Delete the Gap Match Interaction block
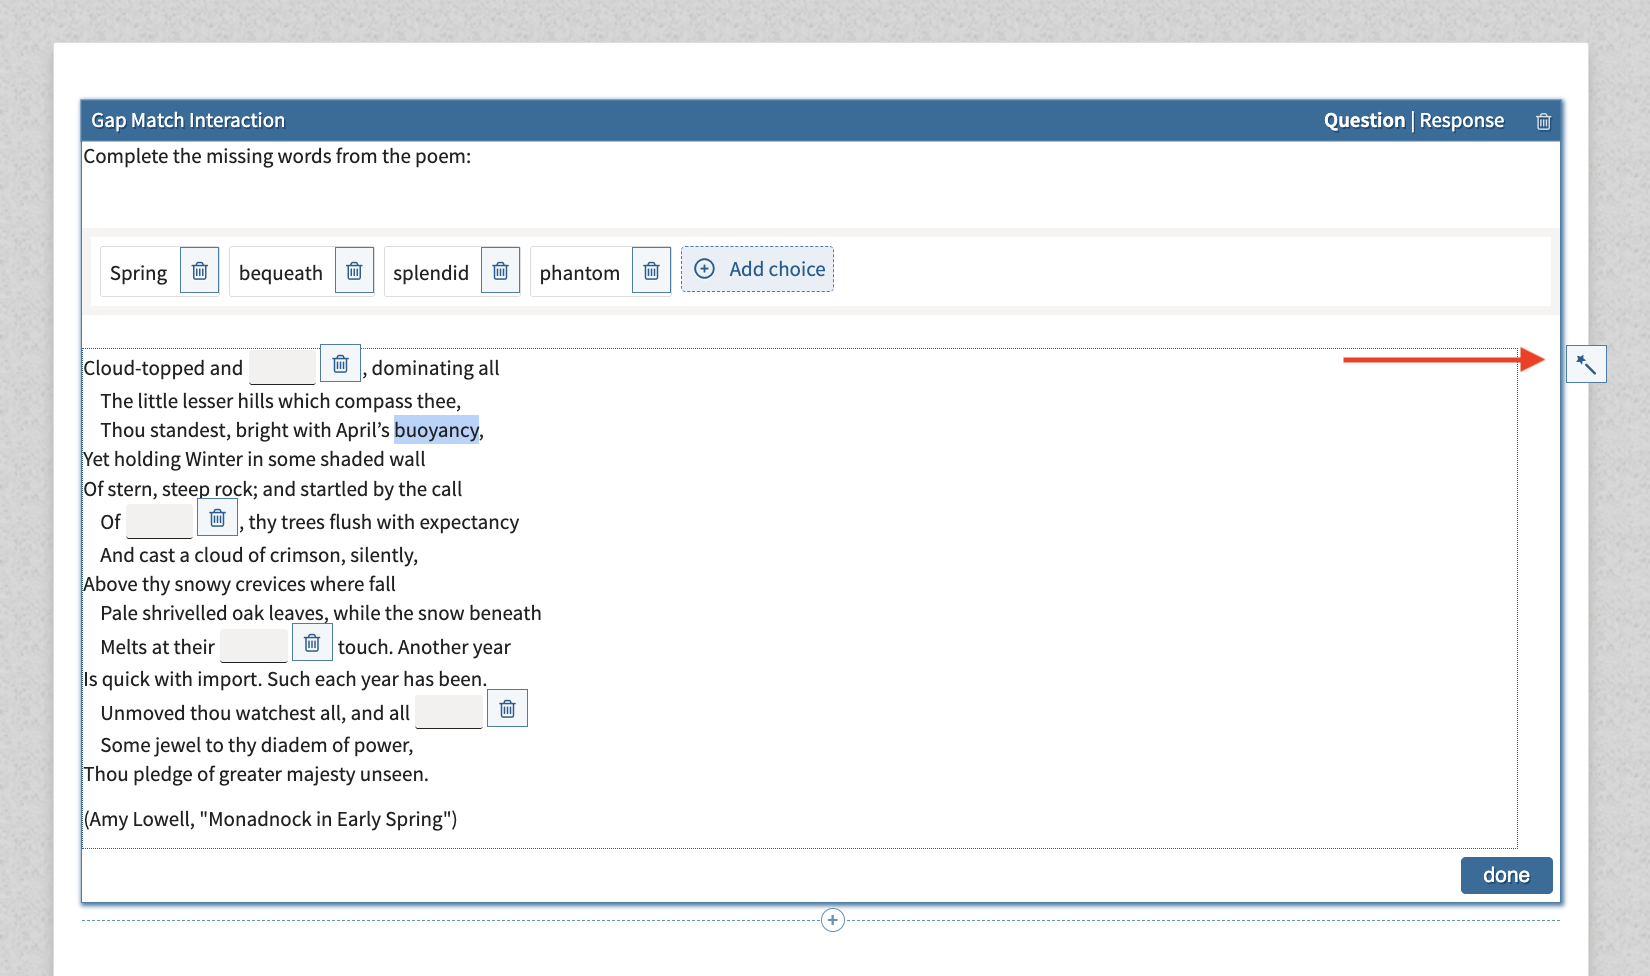 (x=1543, y=121)
